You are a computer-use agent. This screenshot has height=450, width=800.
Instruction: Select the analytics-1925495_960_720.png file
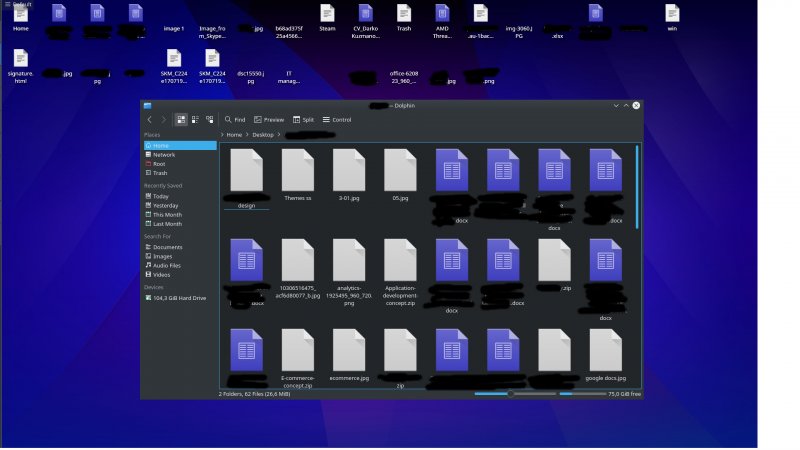(349, 272)
